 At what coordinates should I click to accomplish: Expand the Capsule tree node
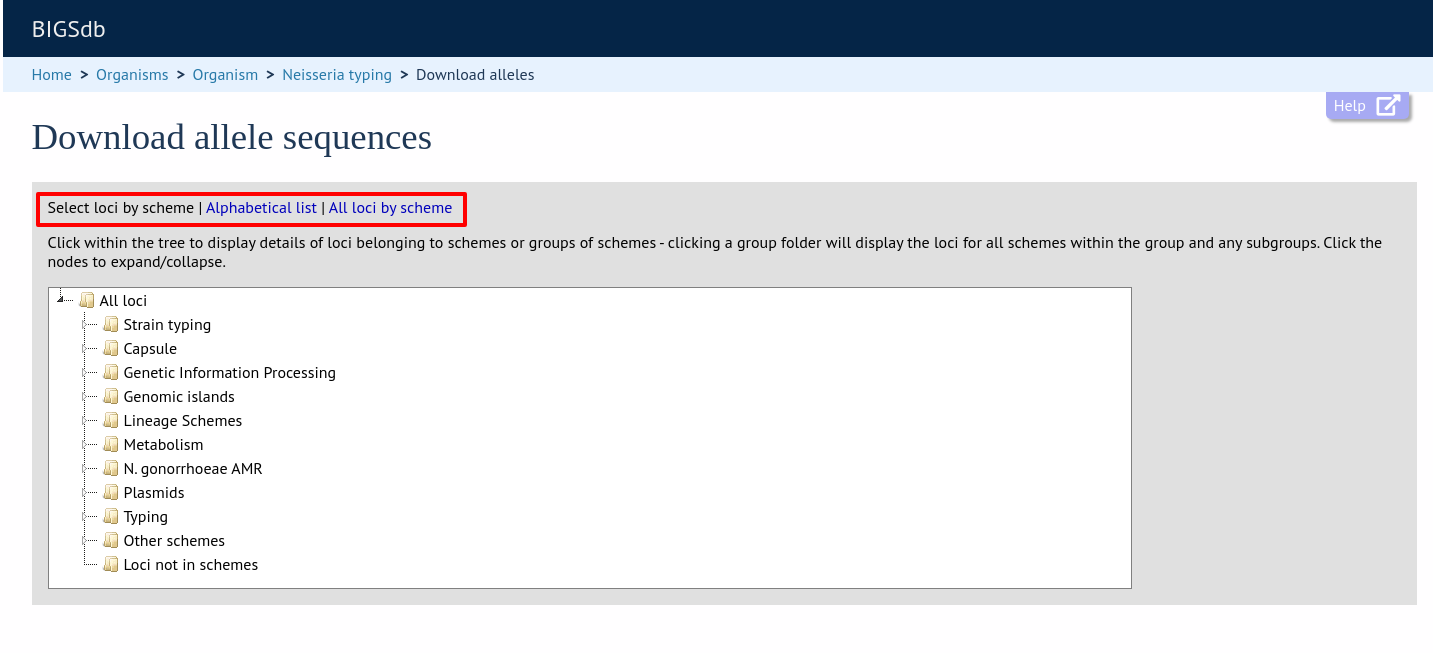pos(85,348)
